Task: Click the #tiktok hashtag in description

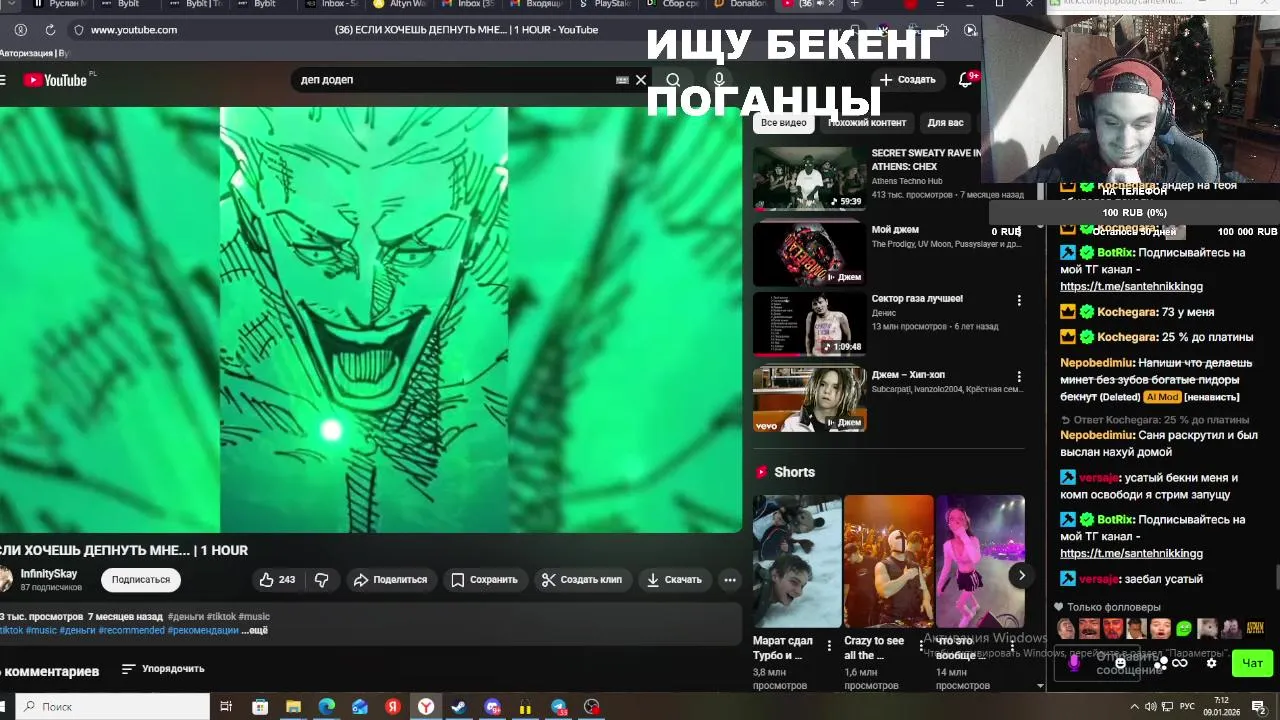Action: click(221, 617)
